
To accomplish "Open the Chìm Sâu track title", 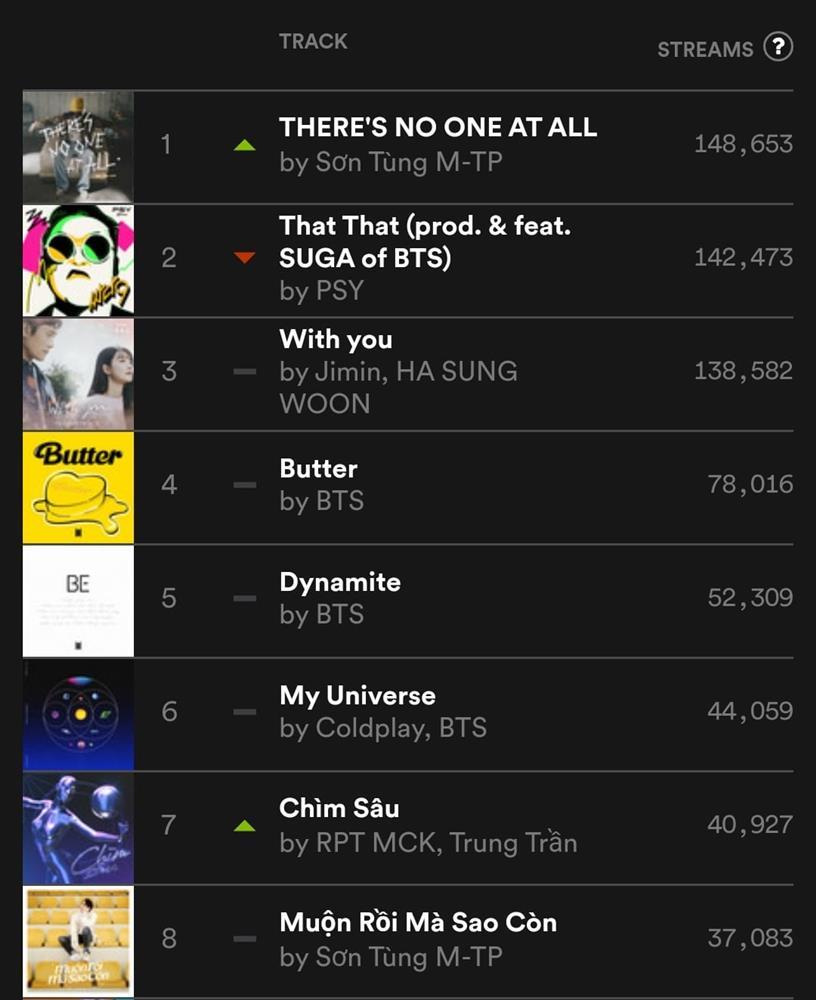I will pyautogui.click(x=339, y=808).
